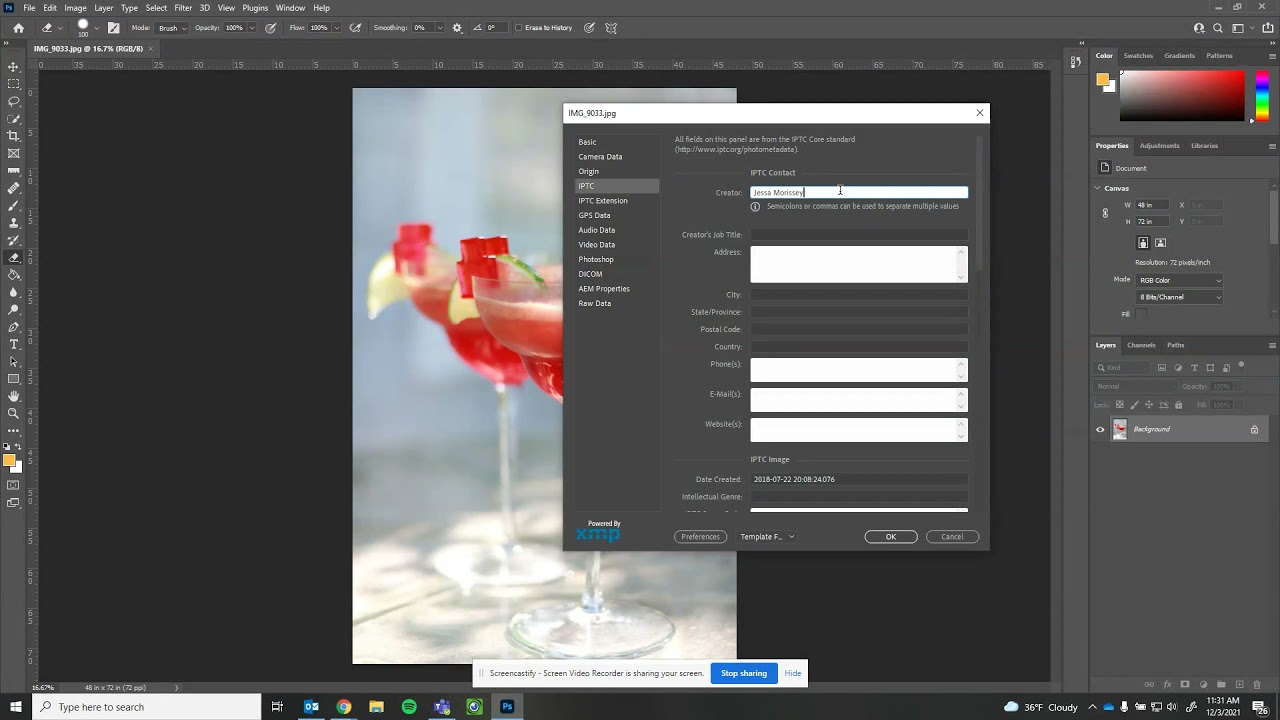Select the Move tool
The height and width of the screenshot is (720, 1280).
point(13,66)
